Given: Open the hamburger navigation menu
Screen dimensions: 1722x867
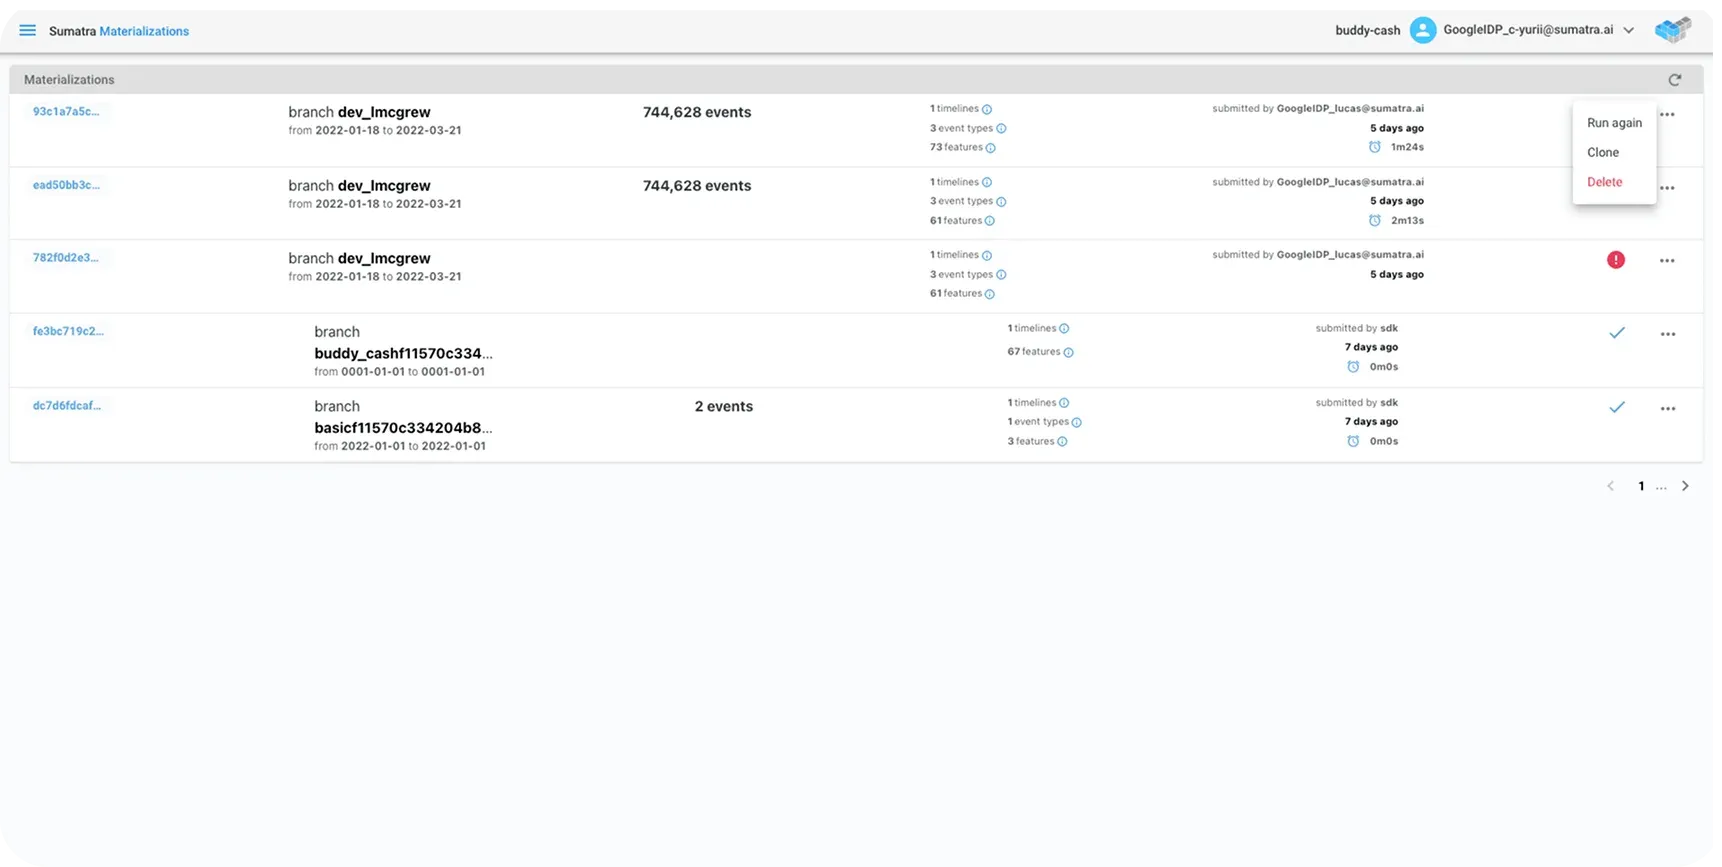Looking at the screenshot, I should (x=28, y=31).
